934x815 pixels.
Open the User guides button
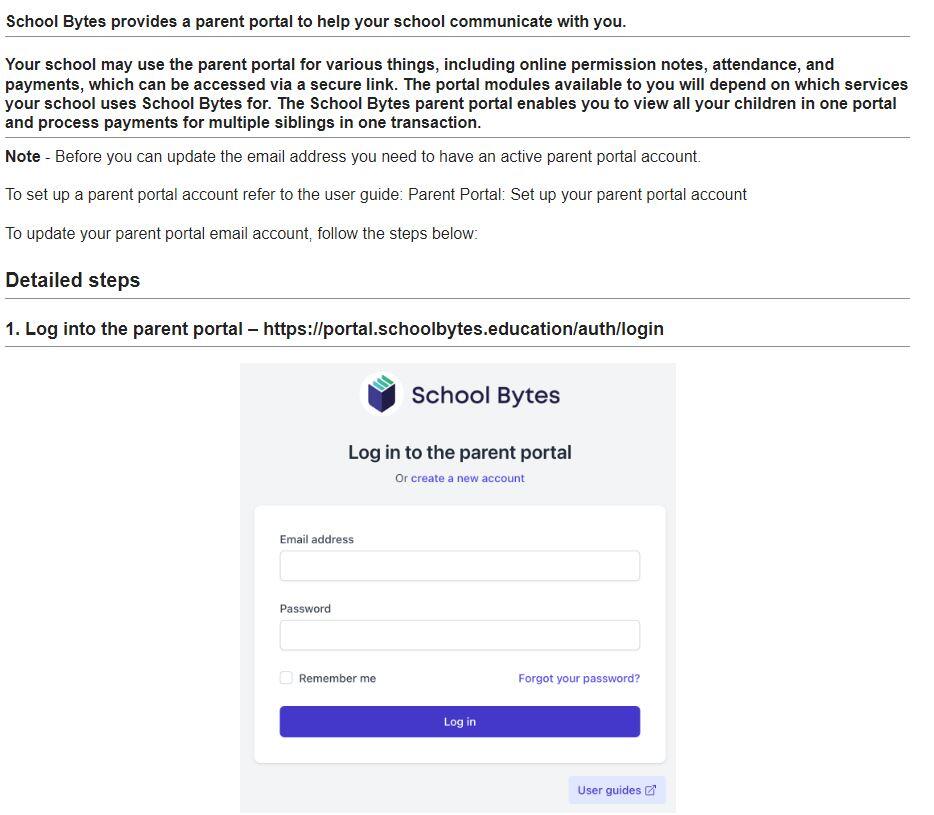click(x=617, y=790)
